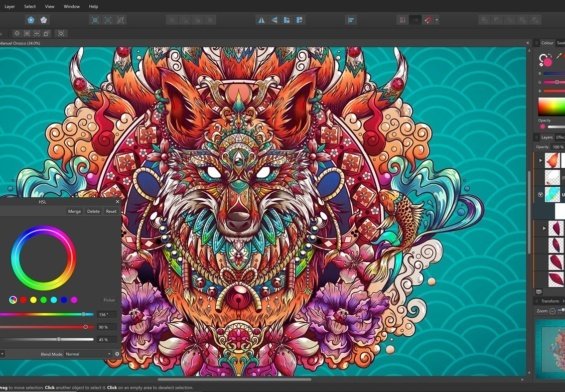This screenshot has width=565, height=392.
Task: Click the second view-mode icon in top toolbar
Action: 108,20
